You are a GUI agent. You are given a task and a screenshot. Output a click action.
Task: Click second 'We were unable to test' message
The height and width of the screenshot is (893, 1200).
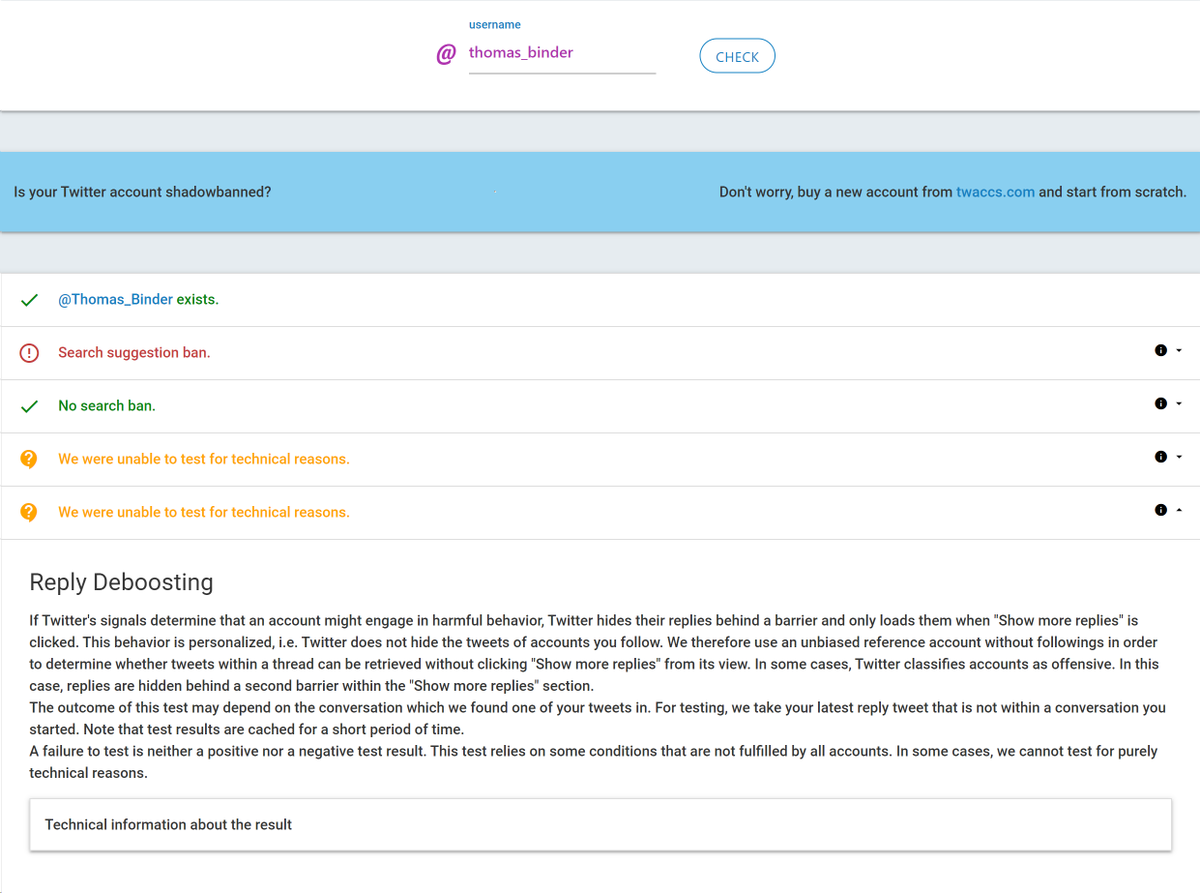point(204,511)
